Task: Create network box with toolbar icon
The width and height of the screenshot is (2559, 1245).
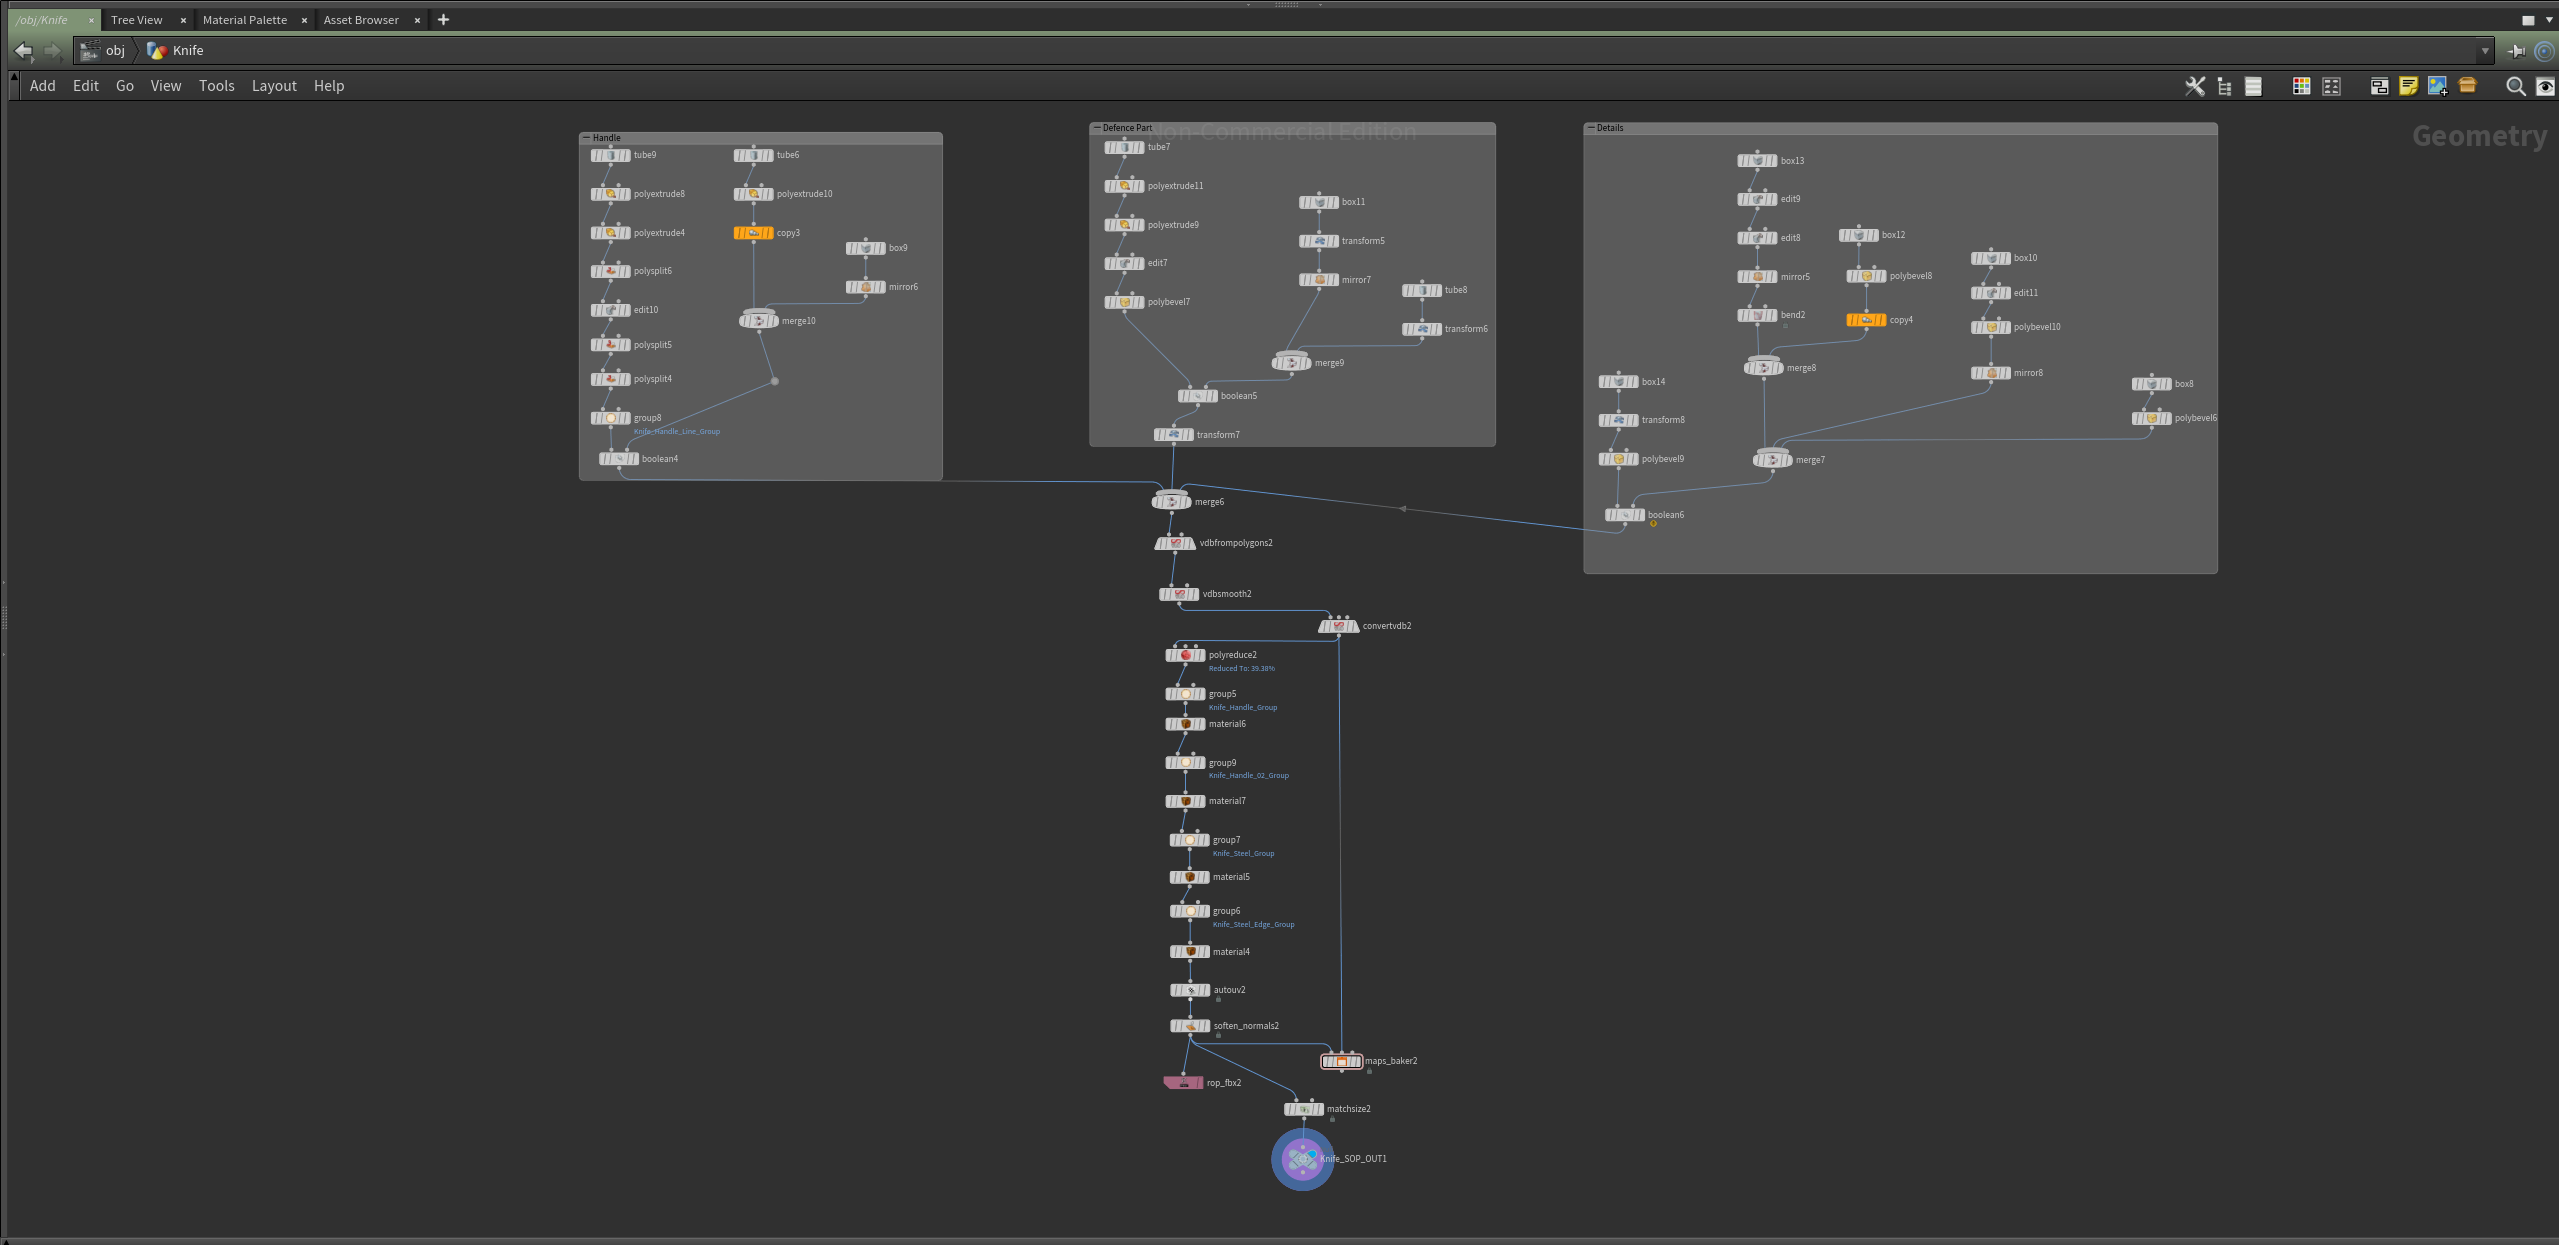Action: point(2379,86)
